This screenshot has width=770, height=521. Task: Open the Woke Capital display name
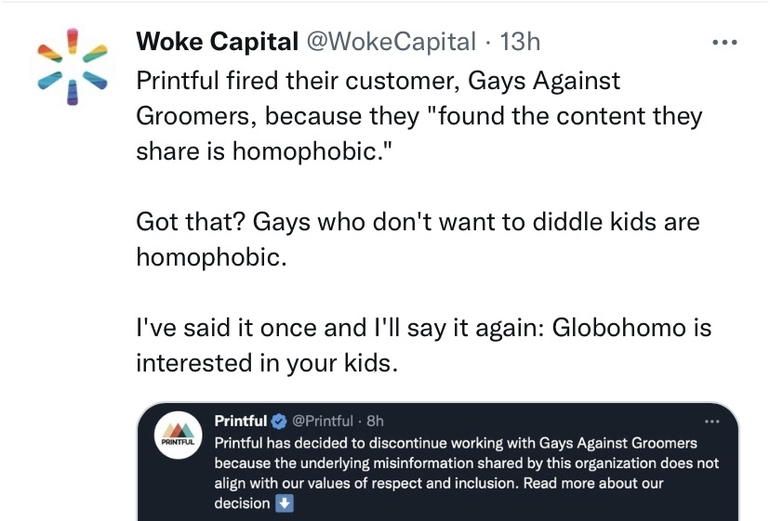[217, 41]
